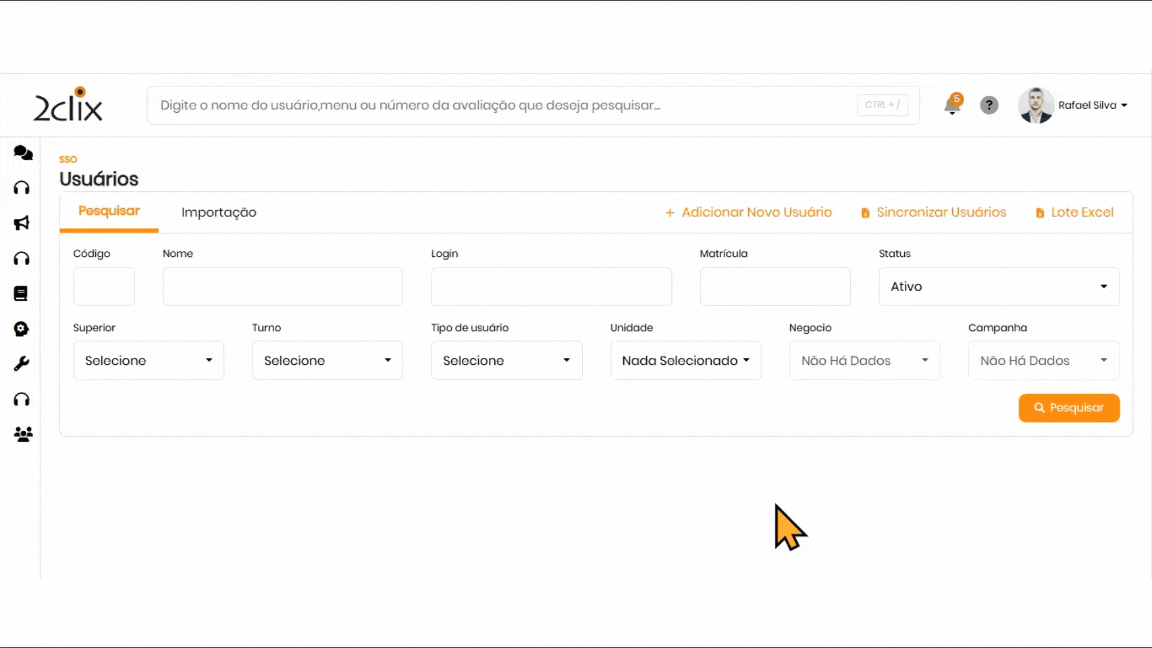Click the megaphone icon in sidebar
Image resolution: width=1152 pixels, height=648 pixels.
tap(21, 223)
